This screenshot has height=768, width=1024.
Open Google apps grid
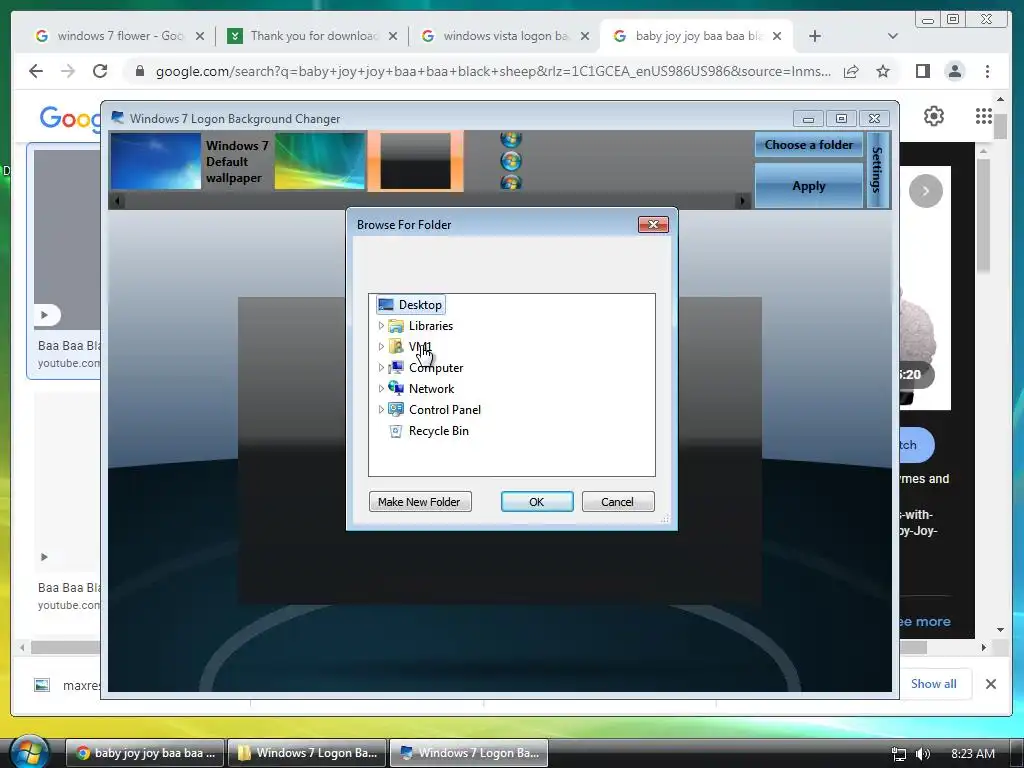pos(984,116)
